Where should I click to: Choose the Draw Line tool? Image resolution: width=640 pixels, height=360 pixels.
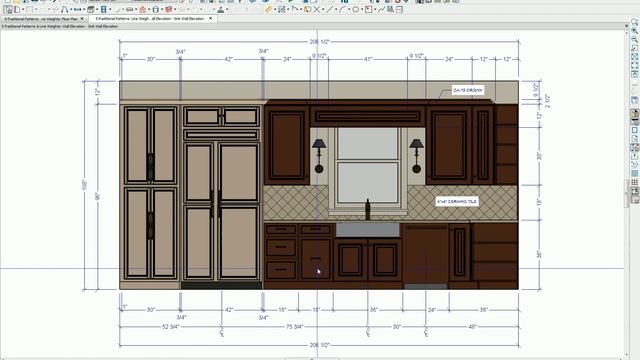point(330,9)
